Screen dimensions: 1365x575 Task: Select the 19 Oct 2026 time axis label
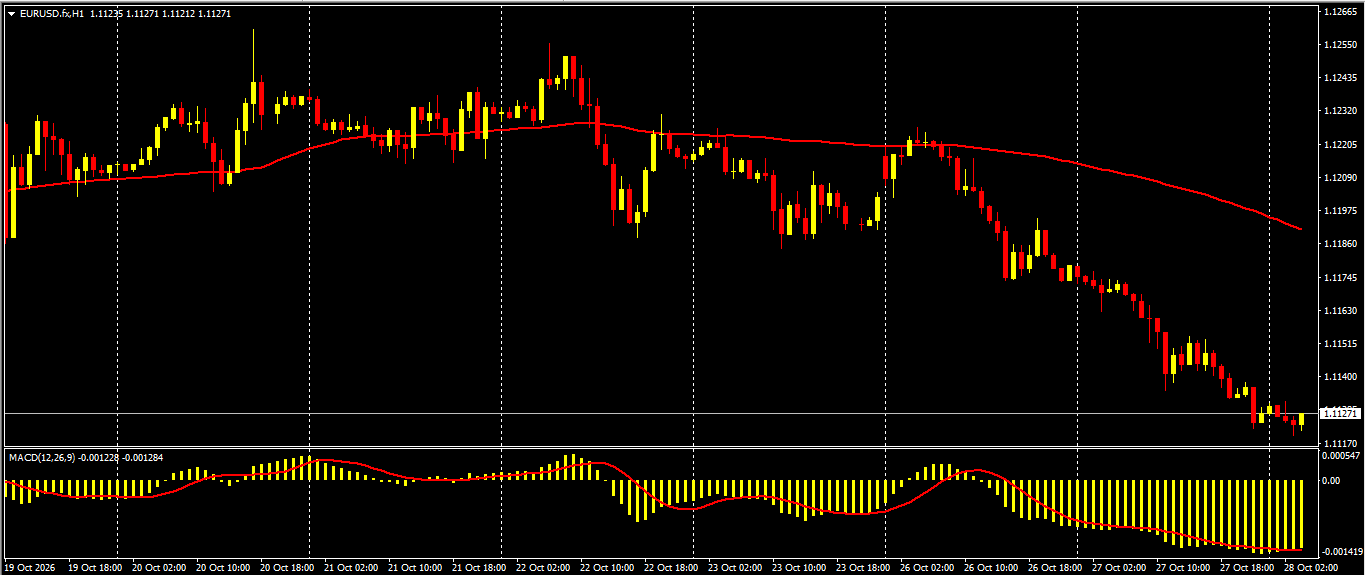31,567
